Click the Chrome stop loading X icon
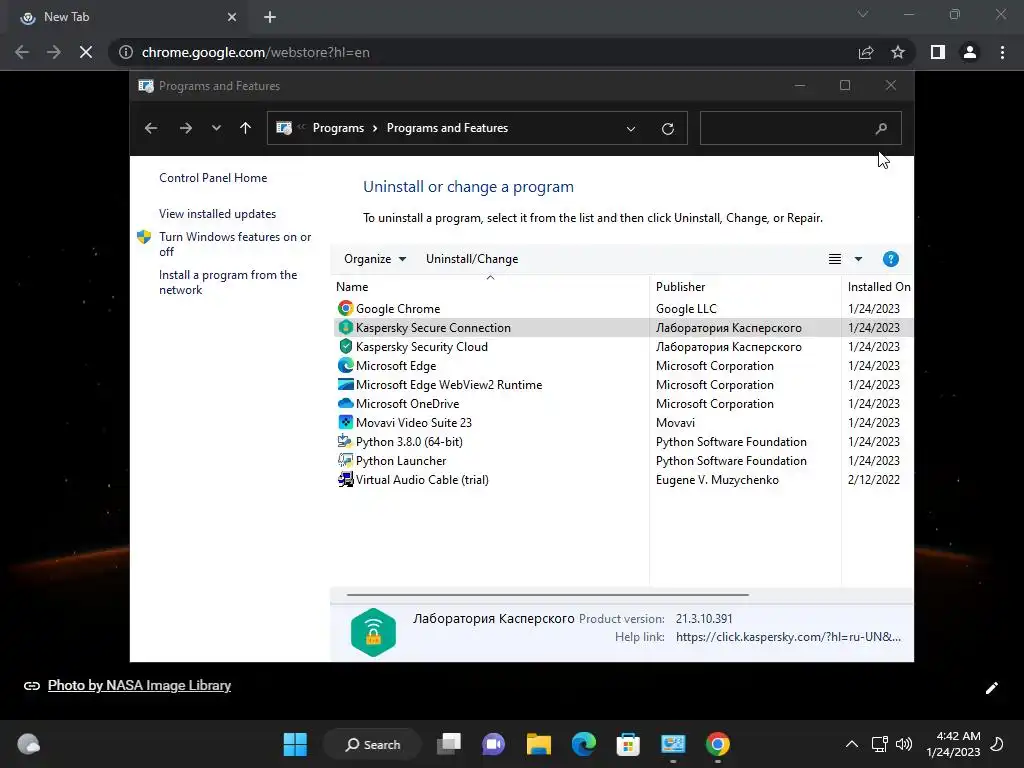 click(x=86, y=52)
